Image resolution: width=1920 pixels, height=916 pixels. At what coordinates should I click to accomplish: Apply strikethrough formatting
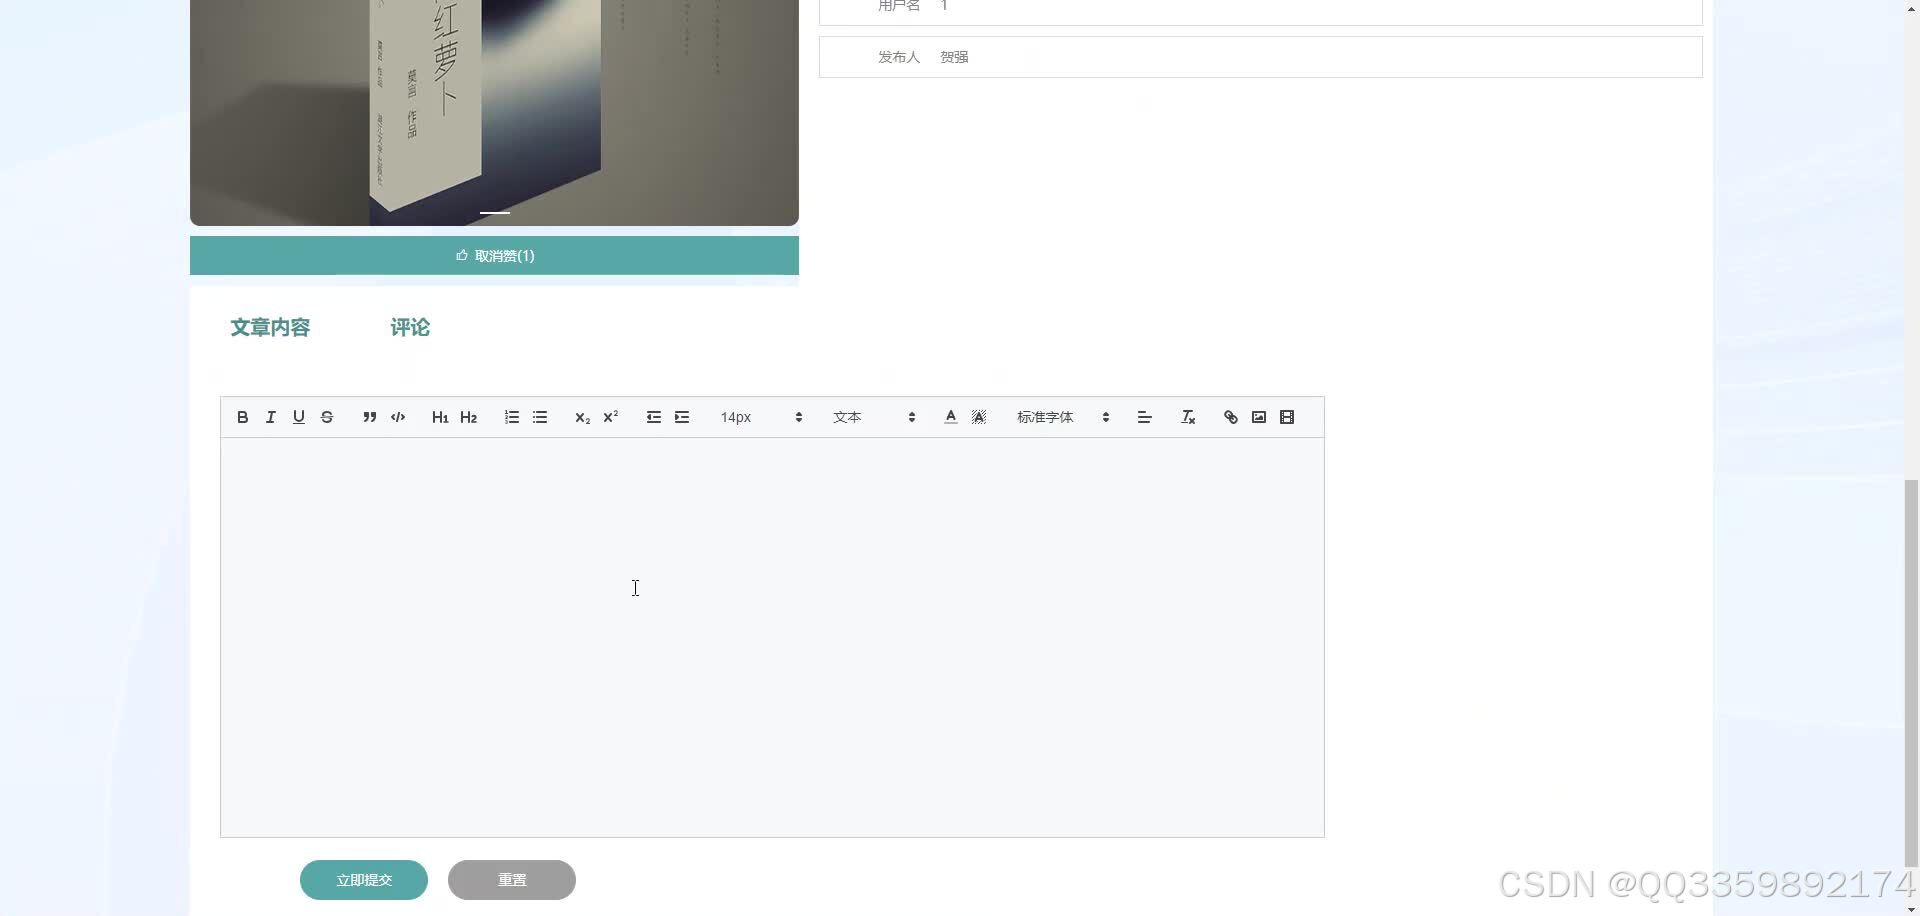tap(326, 417)
